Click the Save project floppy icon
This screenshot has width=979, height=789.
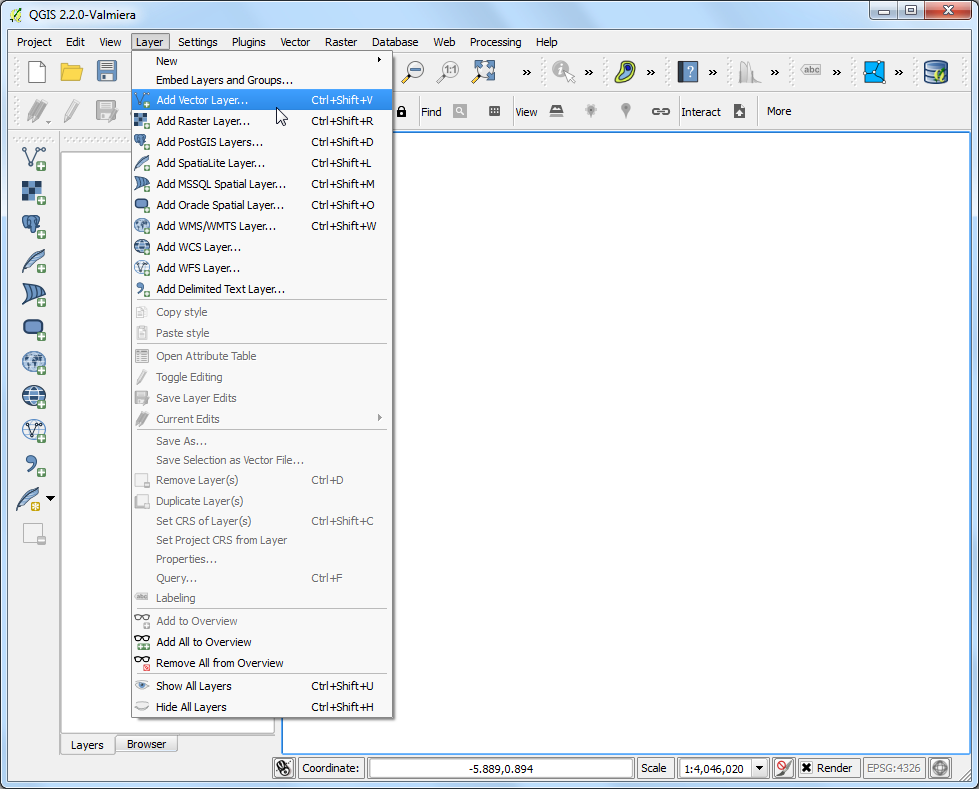pyautogui.click(x=107, y=71)
